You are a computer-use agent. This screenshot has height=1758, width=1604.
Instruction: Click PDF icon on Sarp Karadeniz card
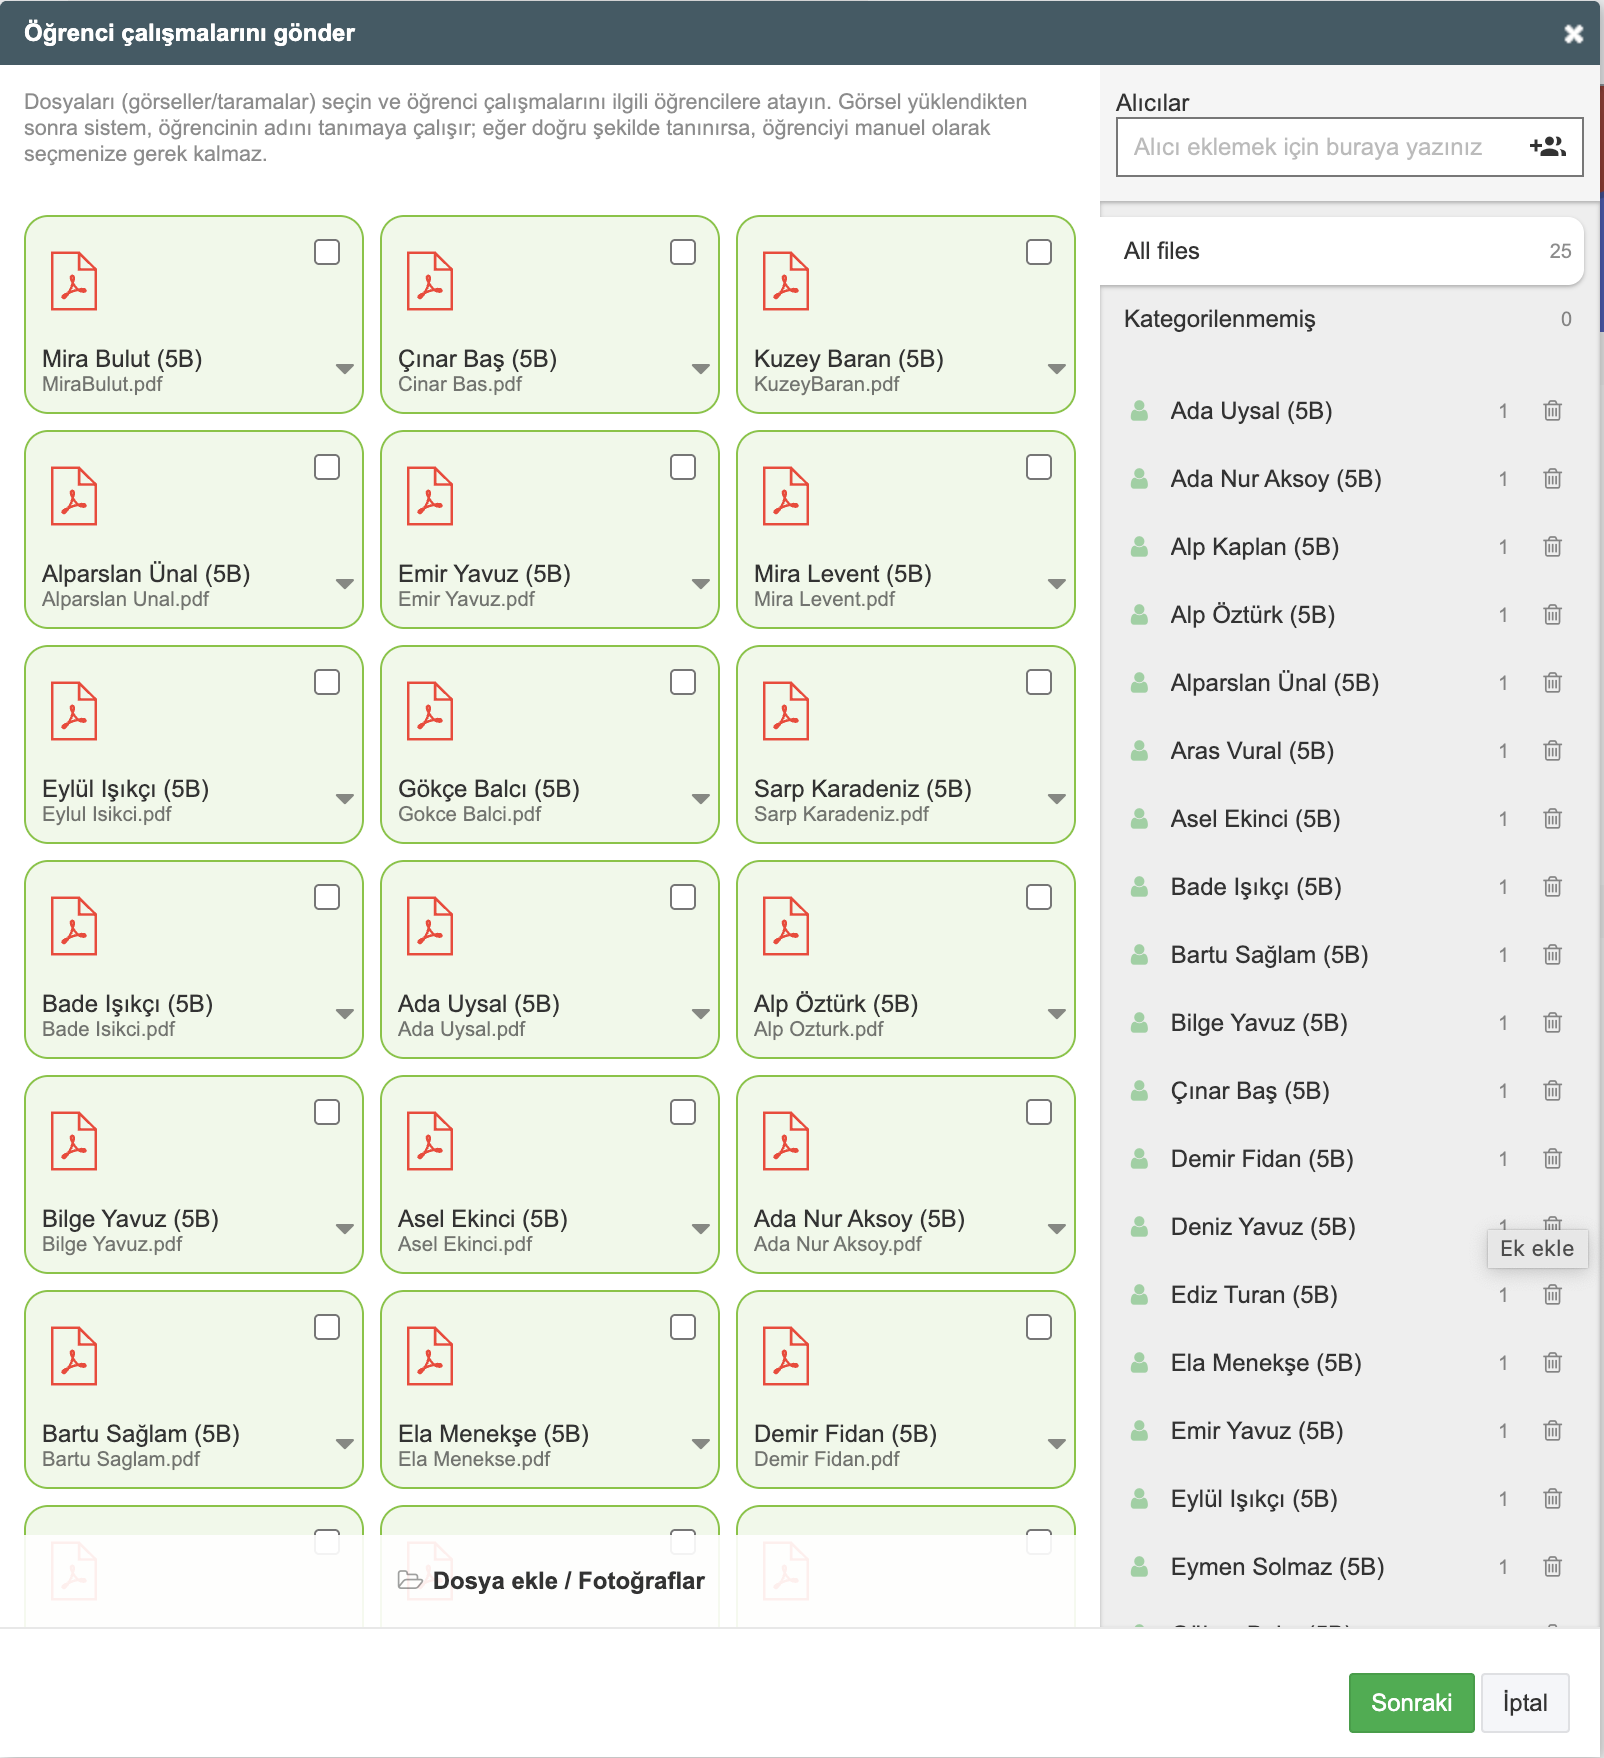[x=786, y=711]
